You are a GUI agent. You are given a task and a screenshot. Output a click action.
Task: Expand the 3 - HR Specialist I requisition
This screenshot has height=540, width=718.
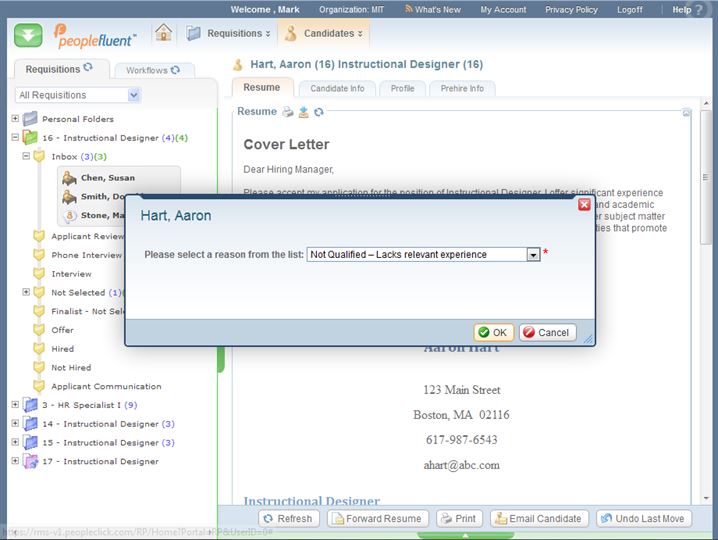15,405
